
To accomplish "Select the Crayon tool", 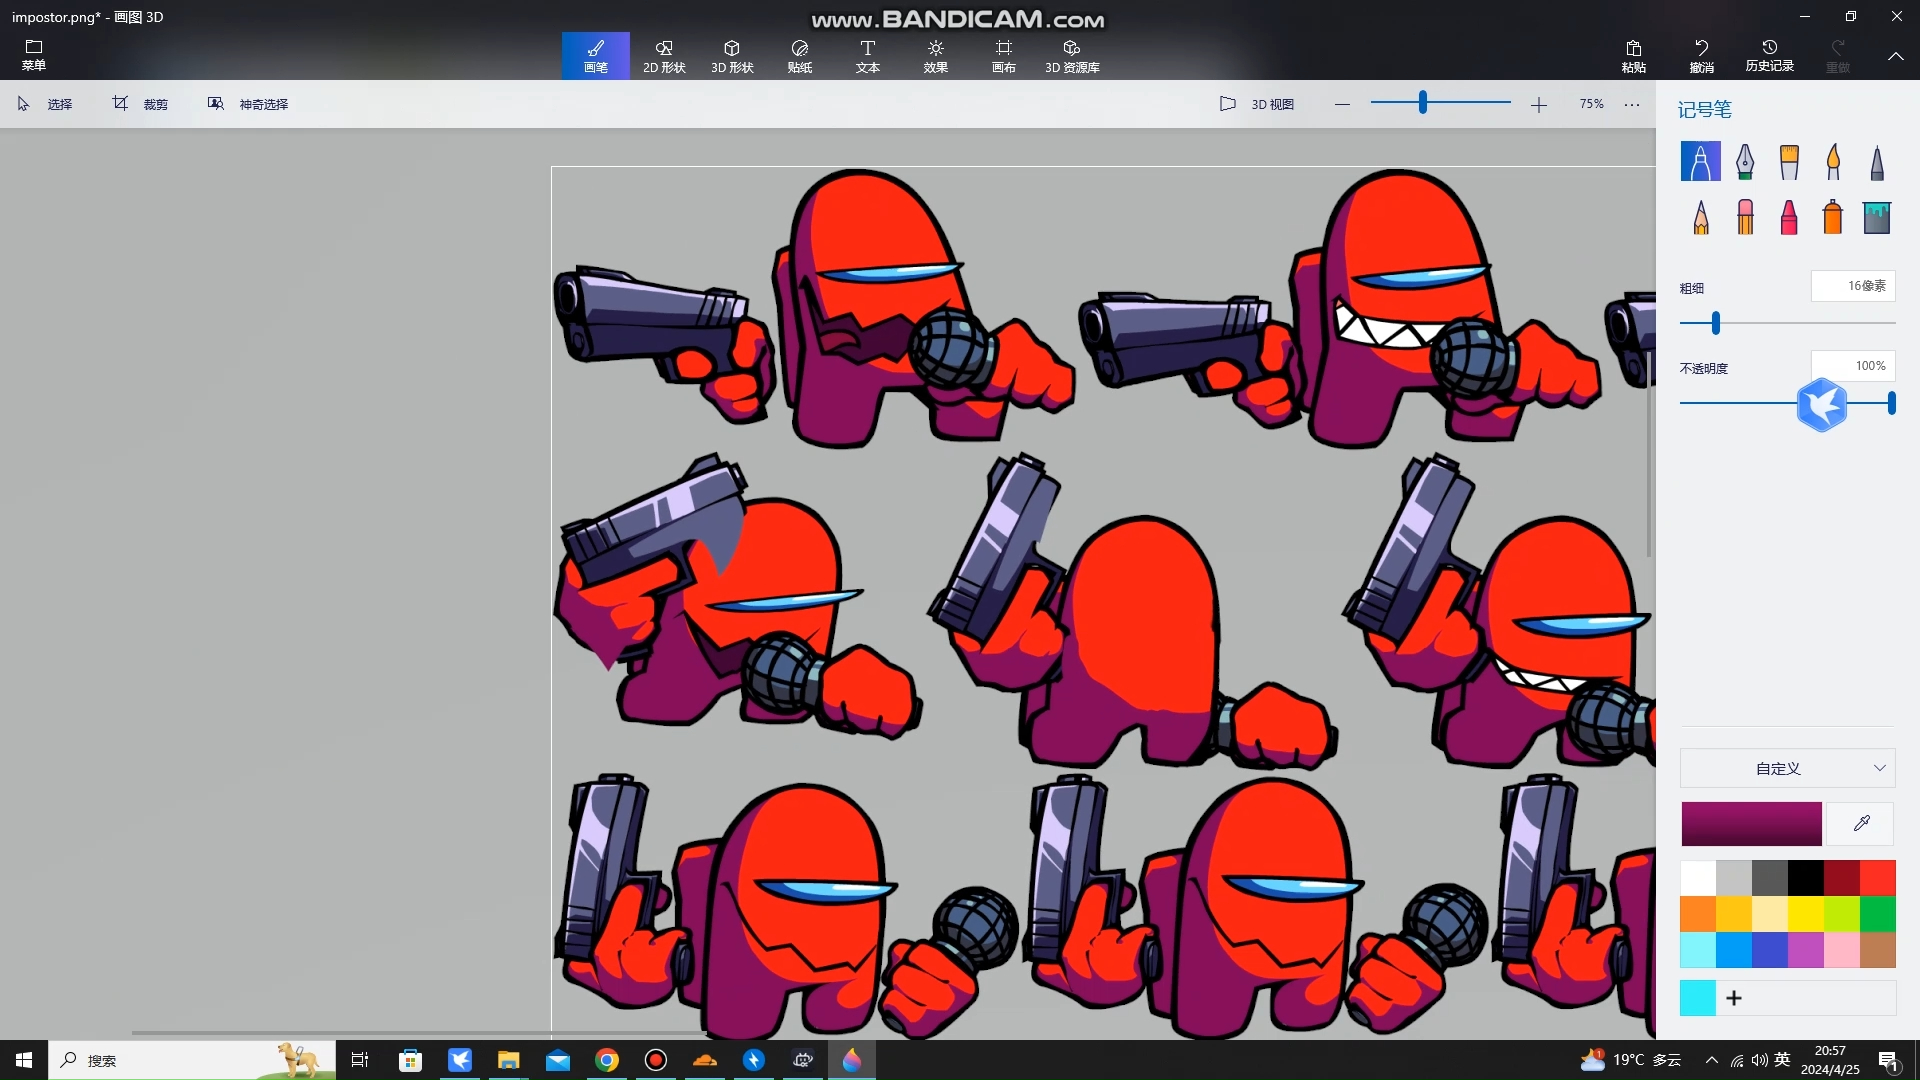I will (x=1789, y=216).
